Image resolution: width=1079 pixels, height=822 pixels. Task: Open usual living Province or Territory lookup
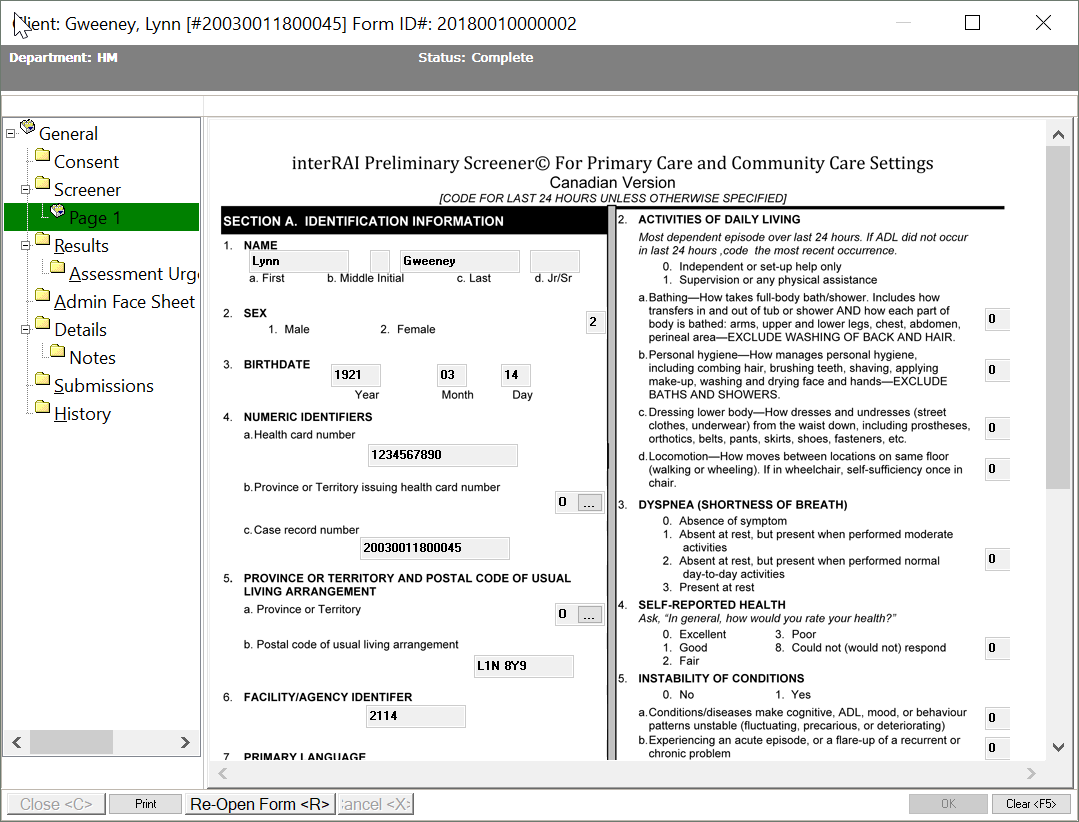[x=589, y=614]
